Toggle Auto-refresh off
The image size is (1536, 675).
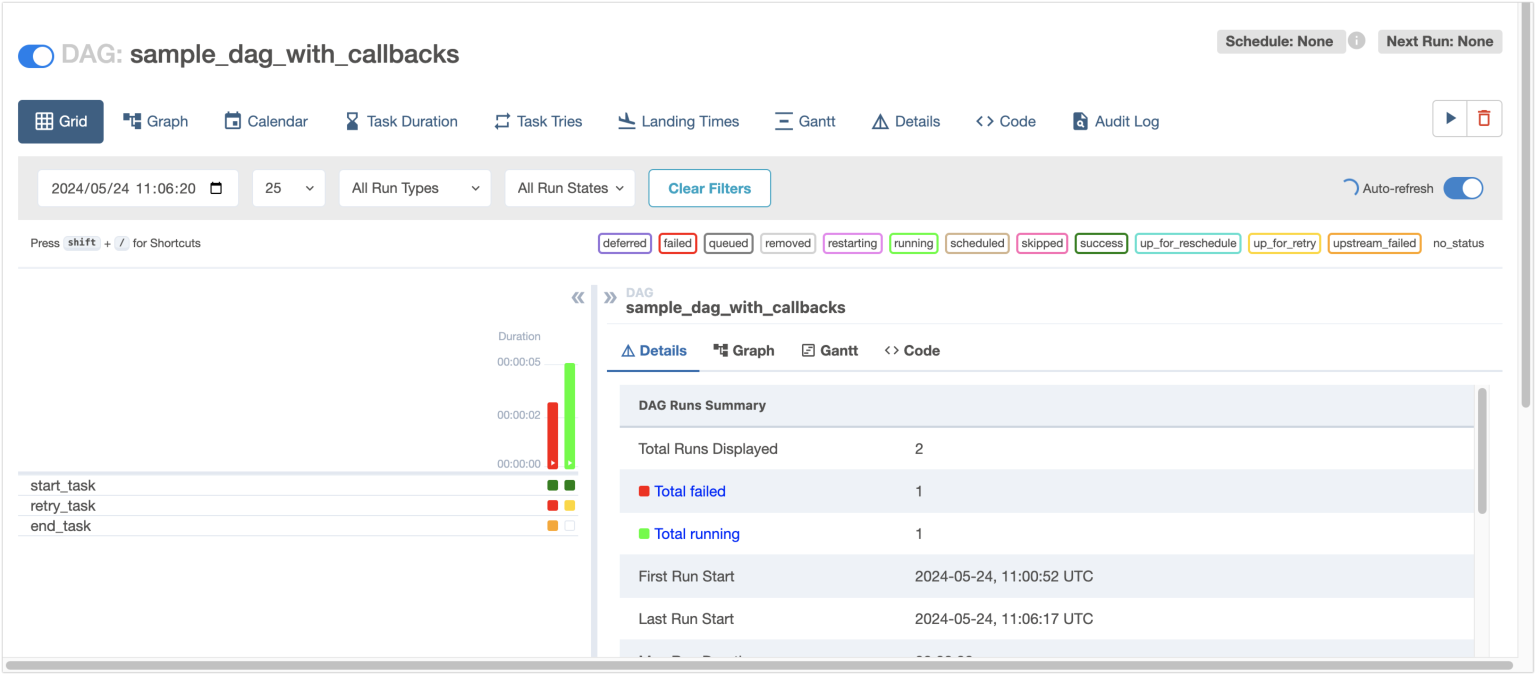[x=1463, y=188]
